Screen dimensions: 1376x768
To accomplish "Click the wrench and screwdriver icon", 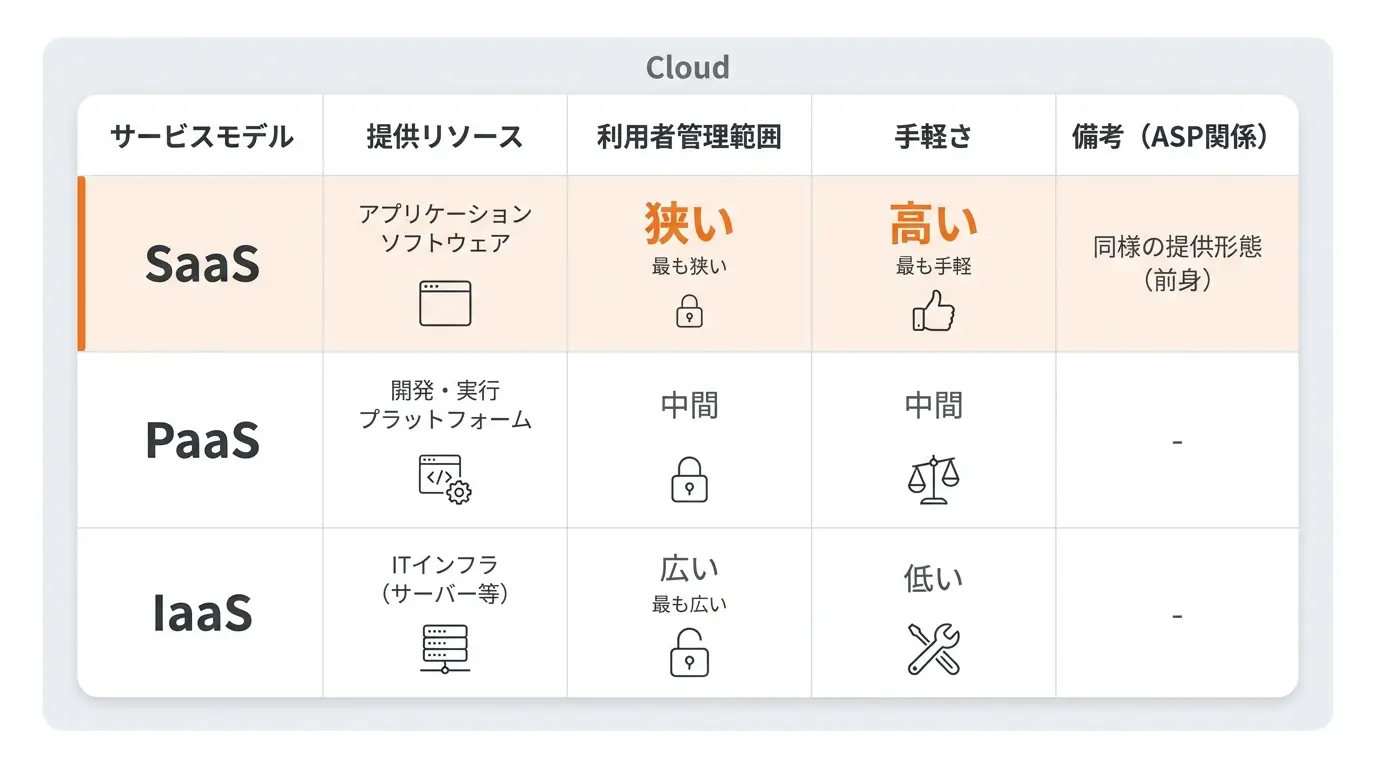I will [933, 649].
